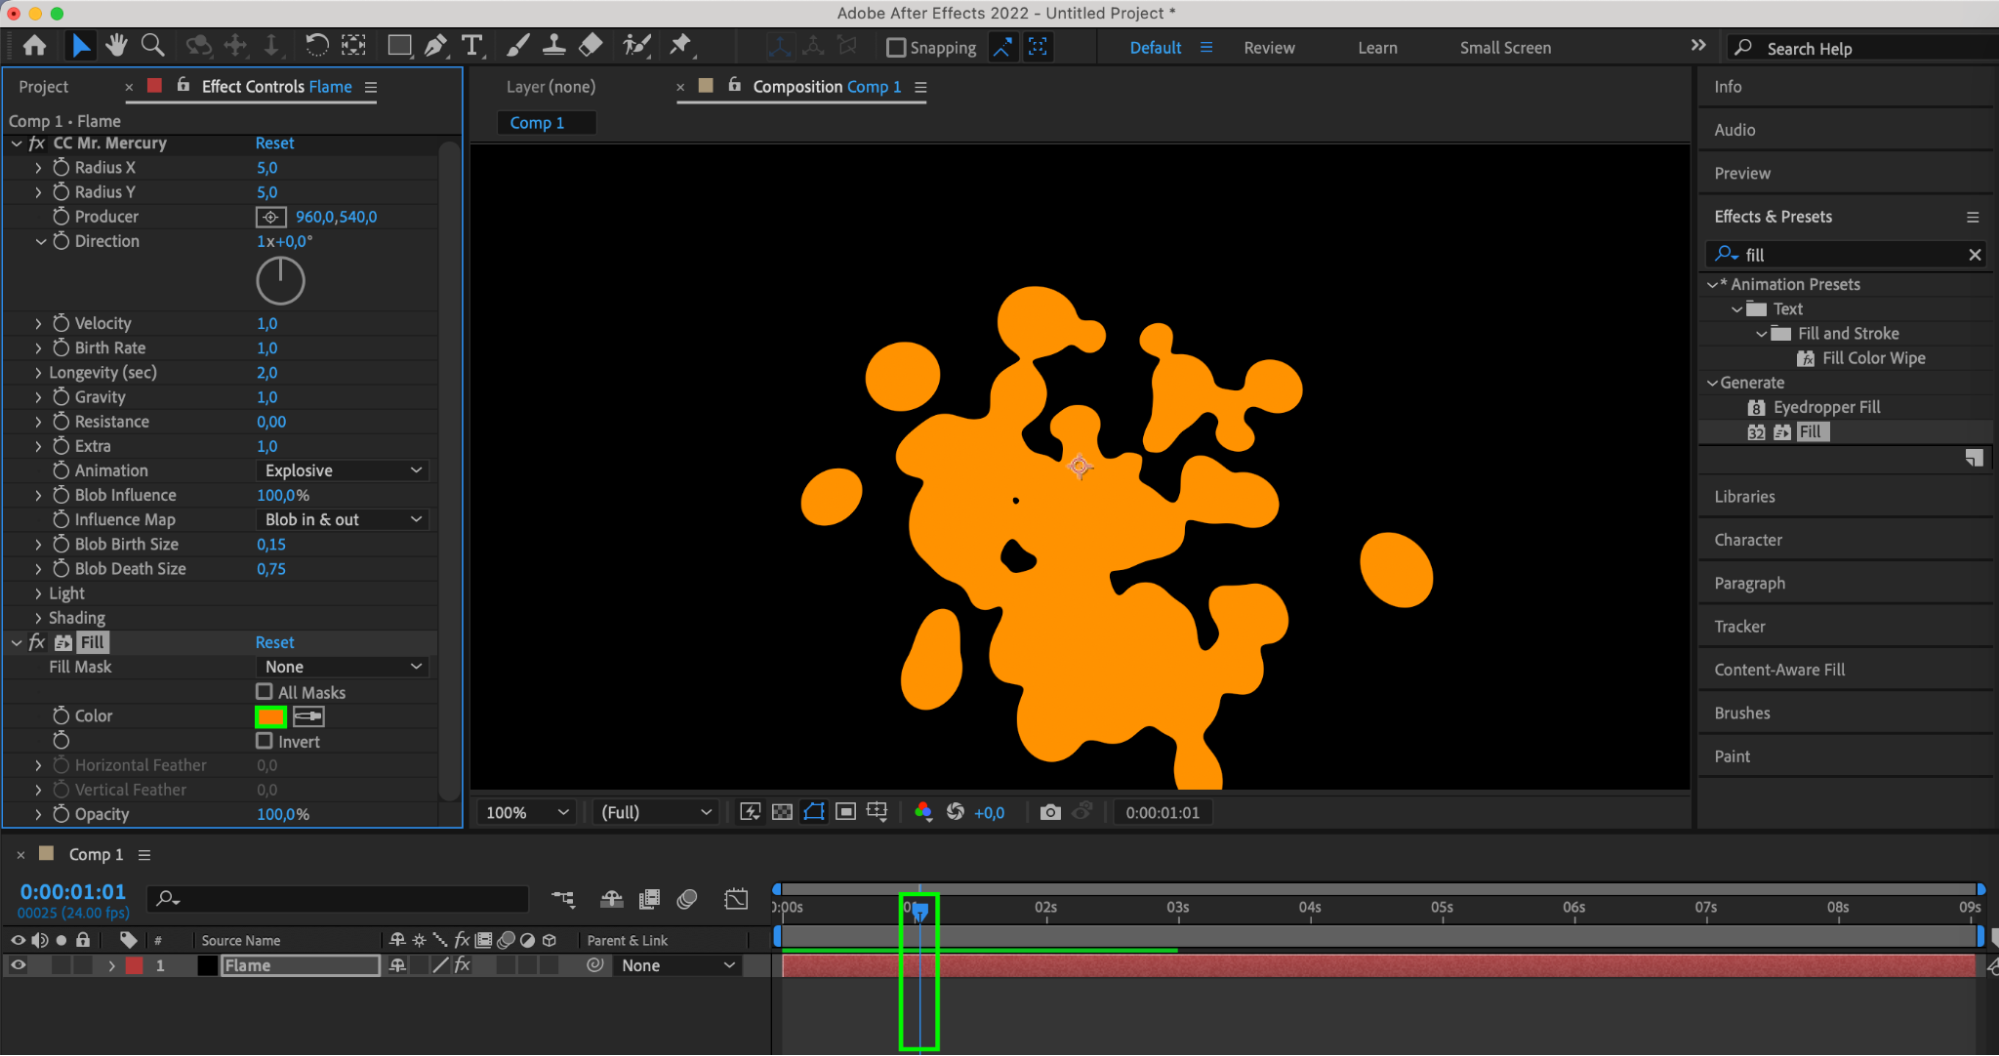This screenshot has width=1999, height=1056.
Task: Click the Take Snapshot camera icon
Action: [1050, 812]
